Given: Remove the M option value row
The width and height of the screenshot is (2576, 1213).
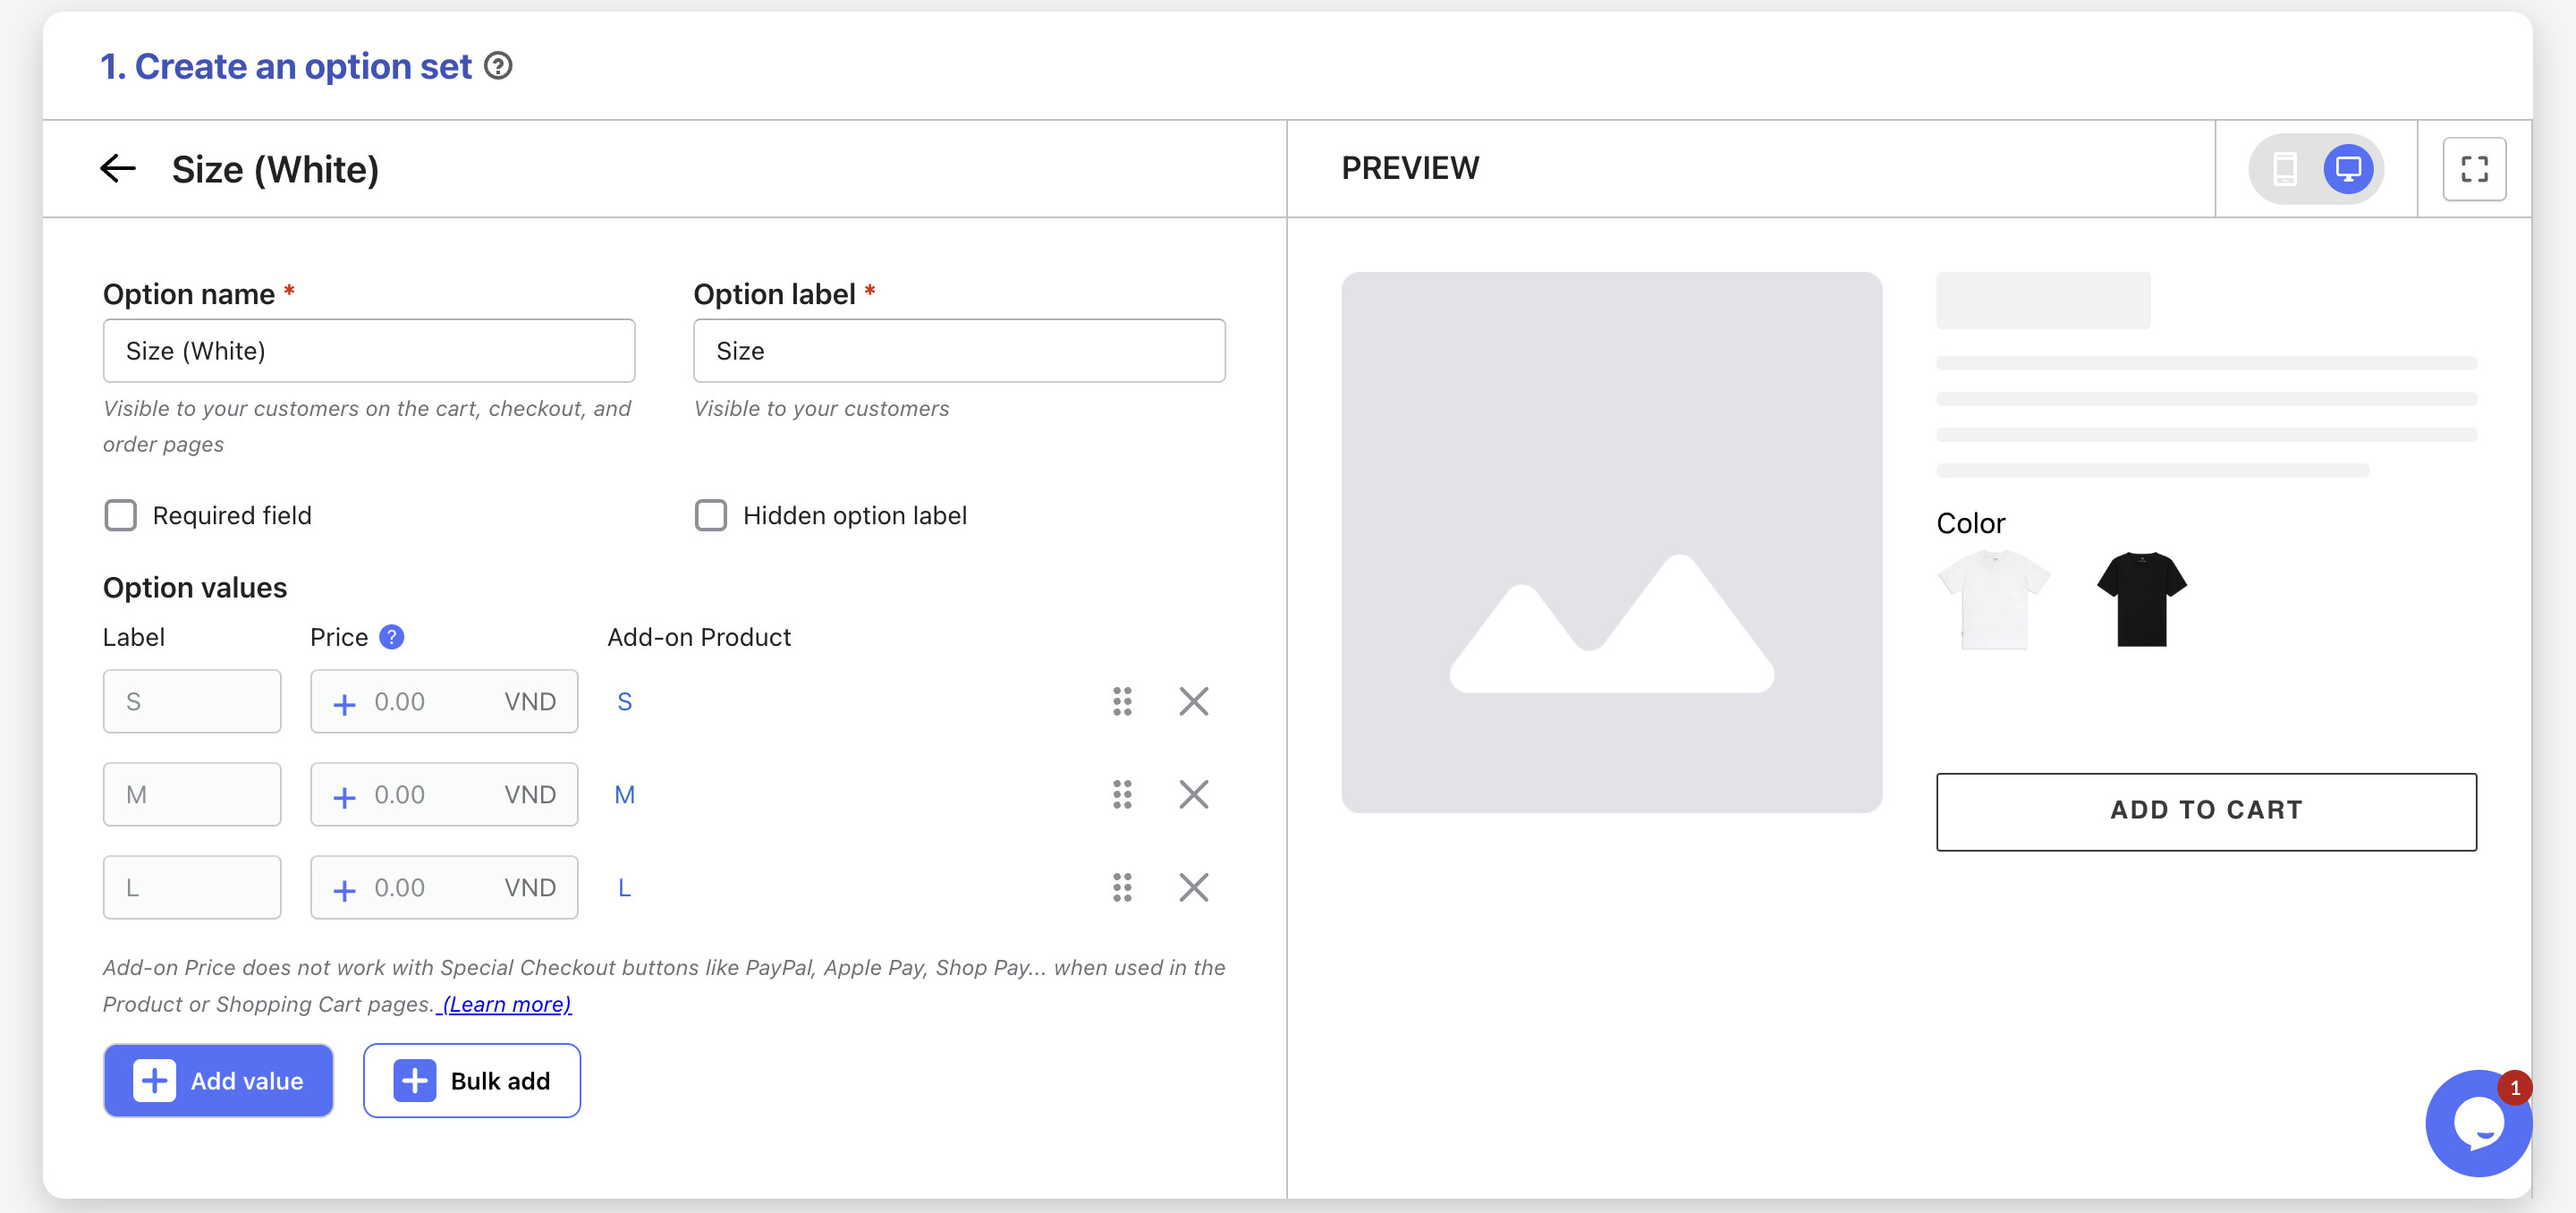Looking at the screenshot, I should pyautogui.click(x=1193, y=795).
